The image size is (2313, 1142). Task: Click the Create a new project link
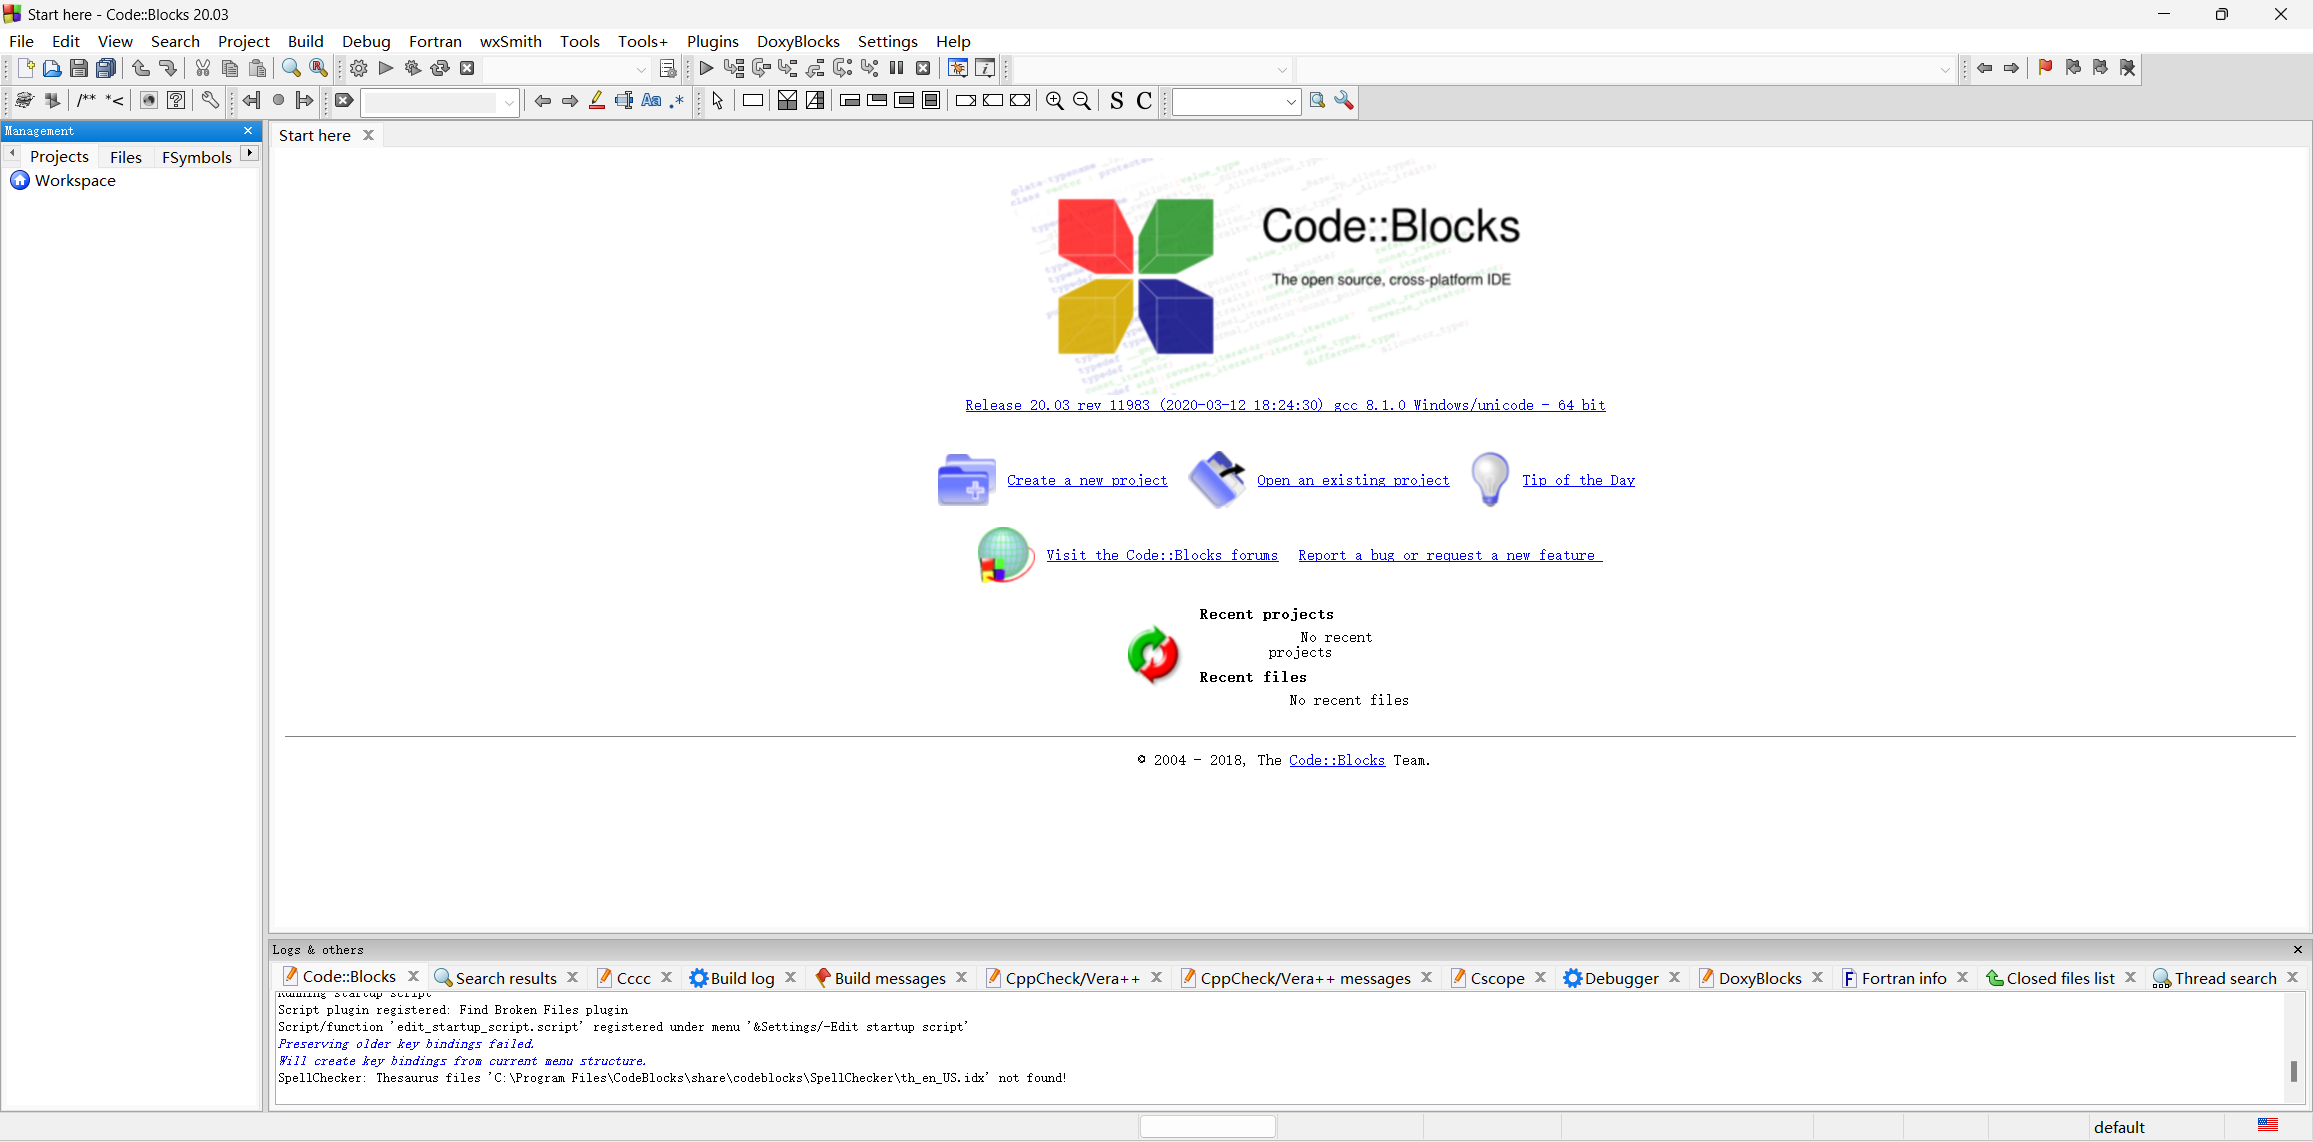(x=1087, y=480)
